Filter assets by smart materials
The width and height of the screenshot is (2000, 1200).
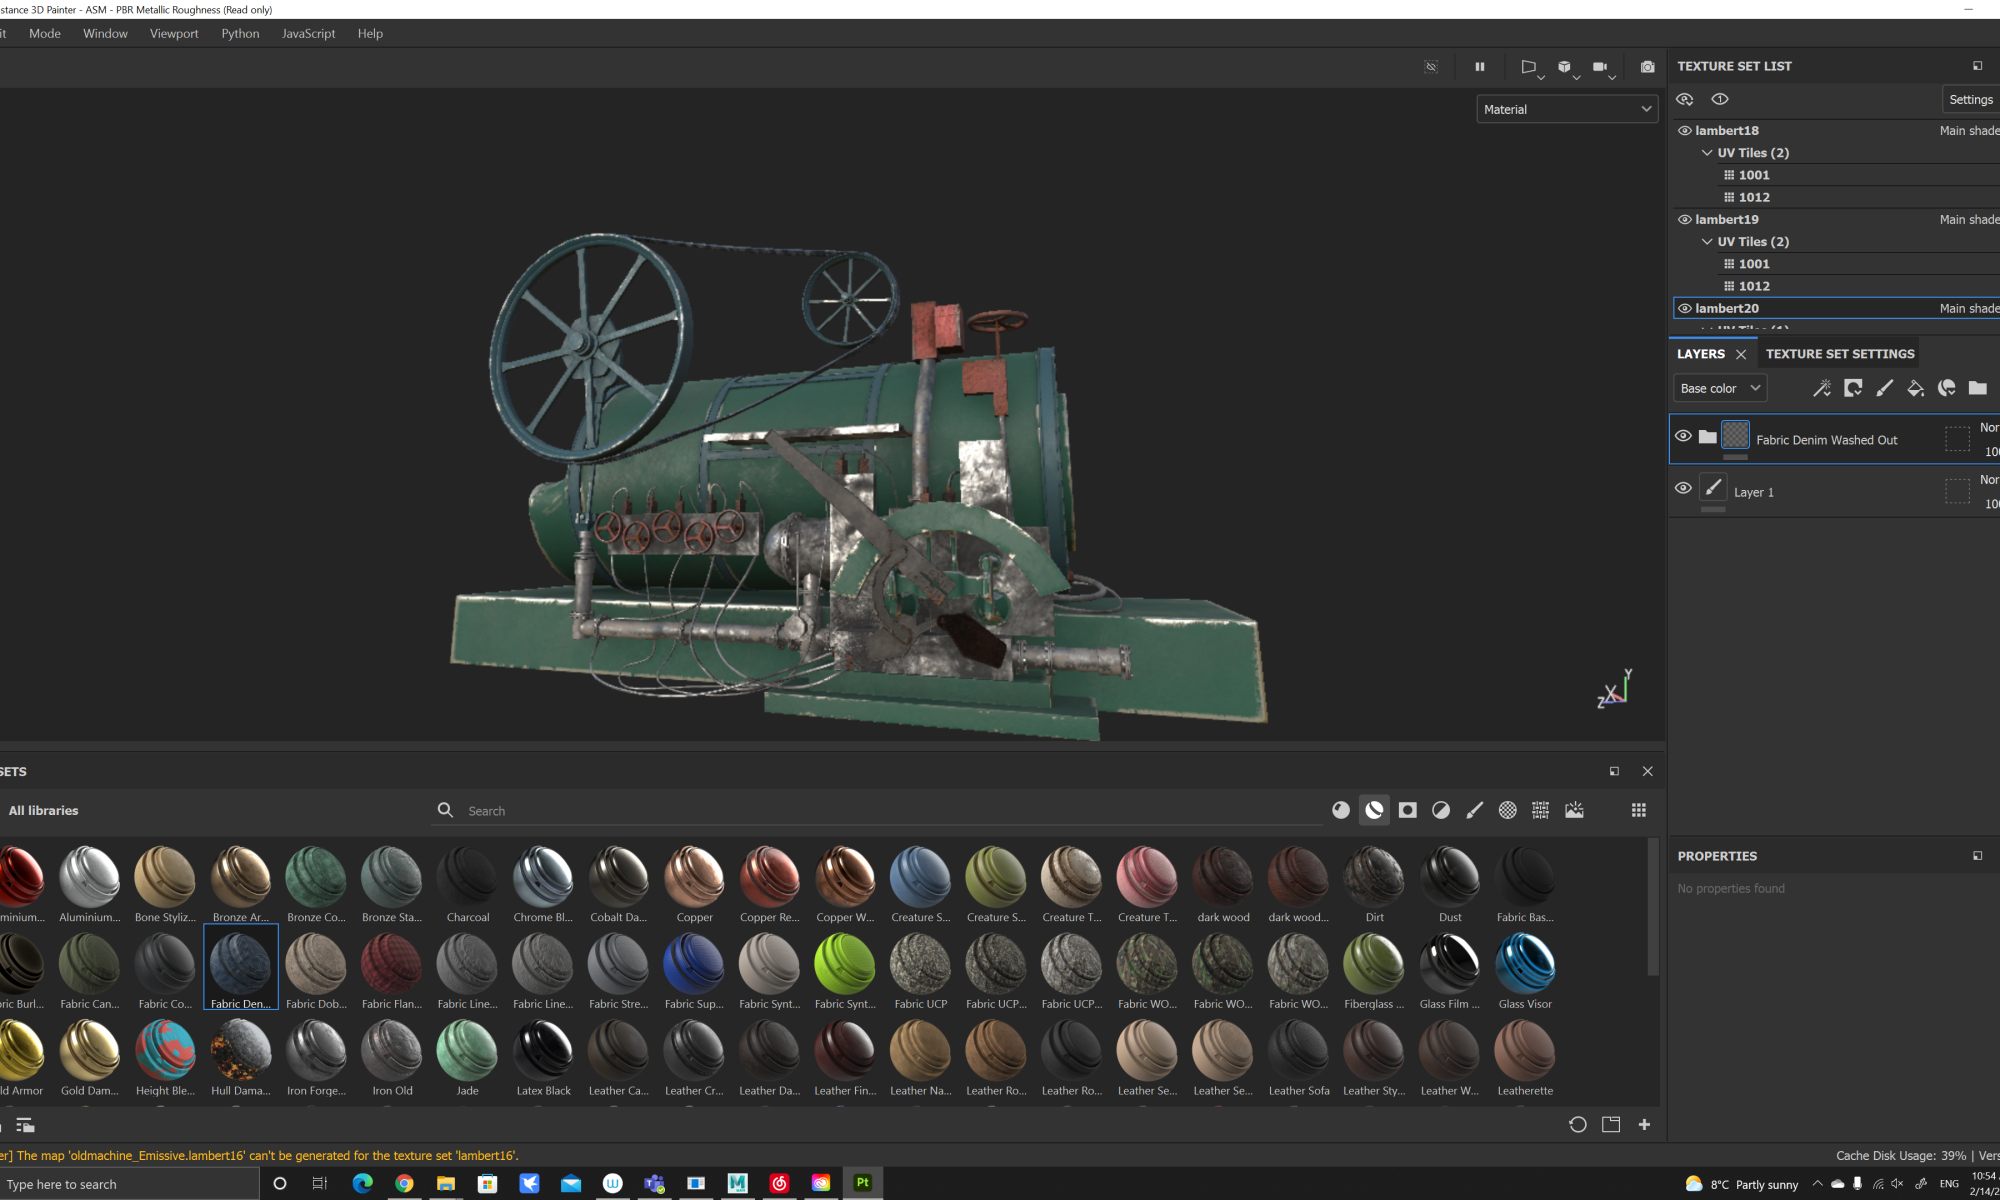[1374, 810]
